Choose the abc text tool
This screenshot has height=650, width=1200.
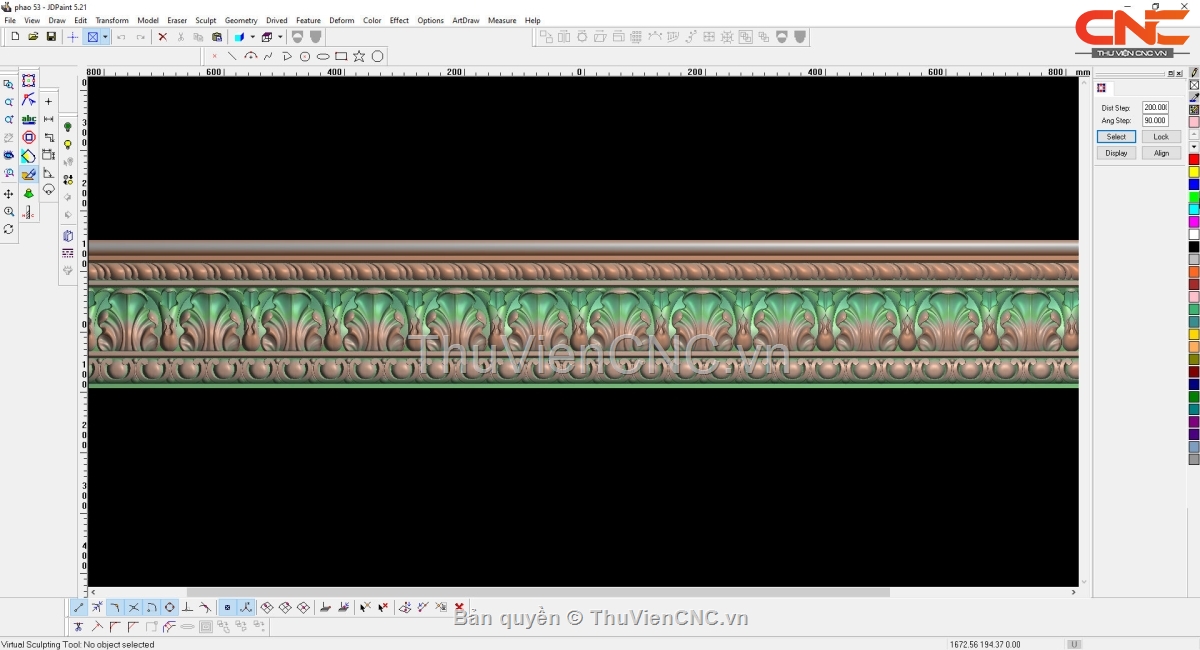coord(28,119)
